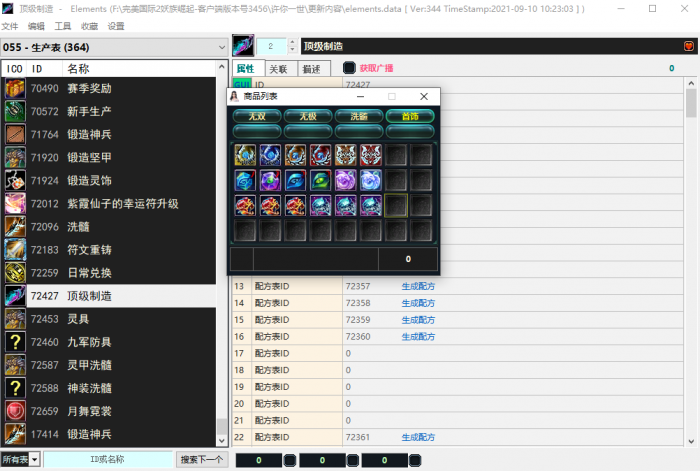Select the 72587 灵甲洗髓 list row
700x471 pixels.
110,365
